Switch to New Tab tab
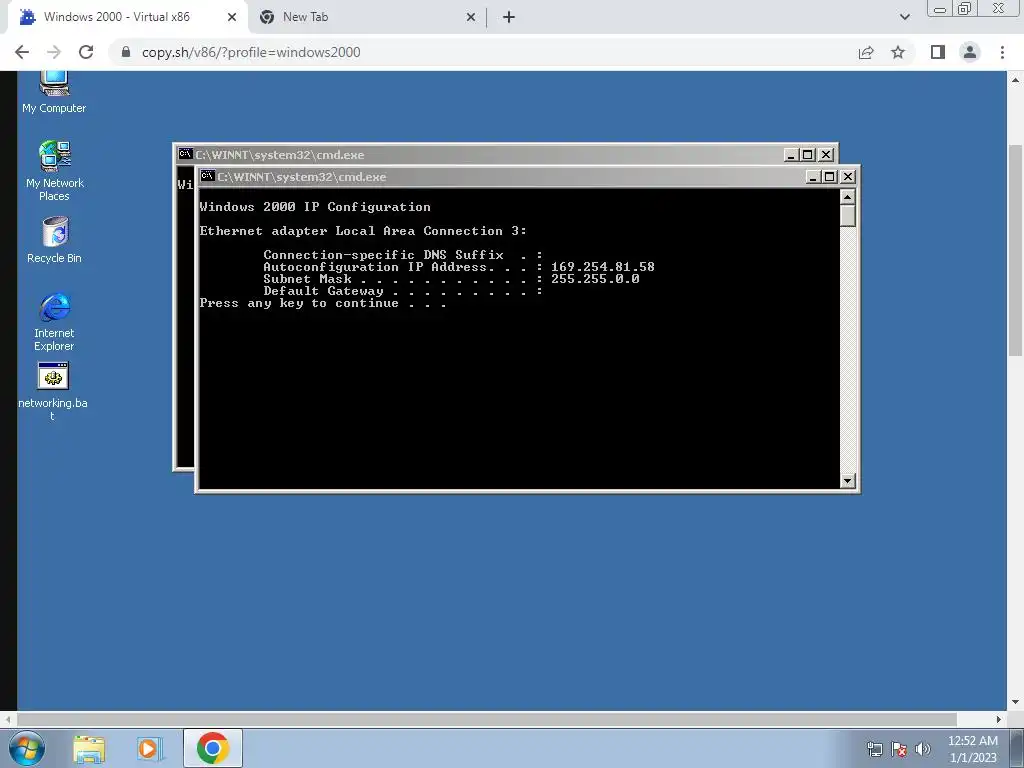 [367, 18]
